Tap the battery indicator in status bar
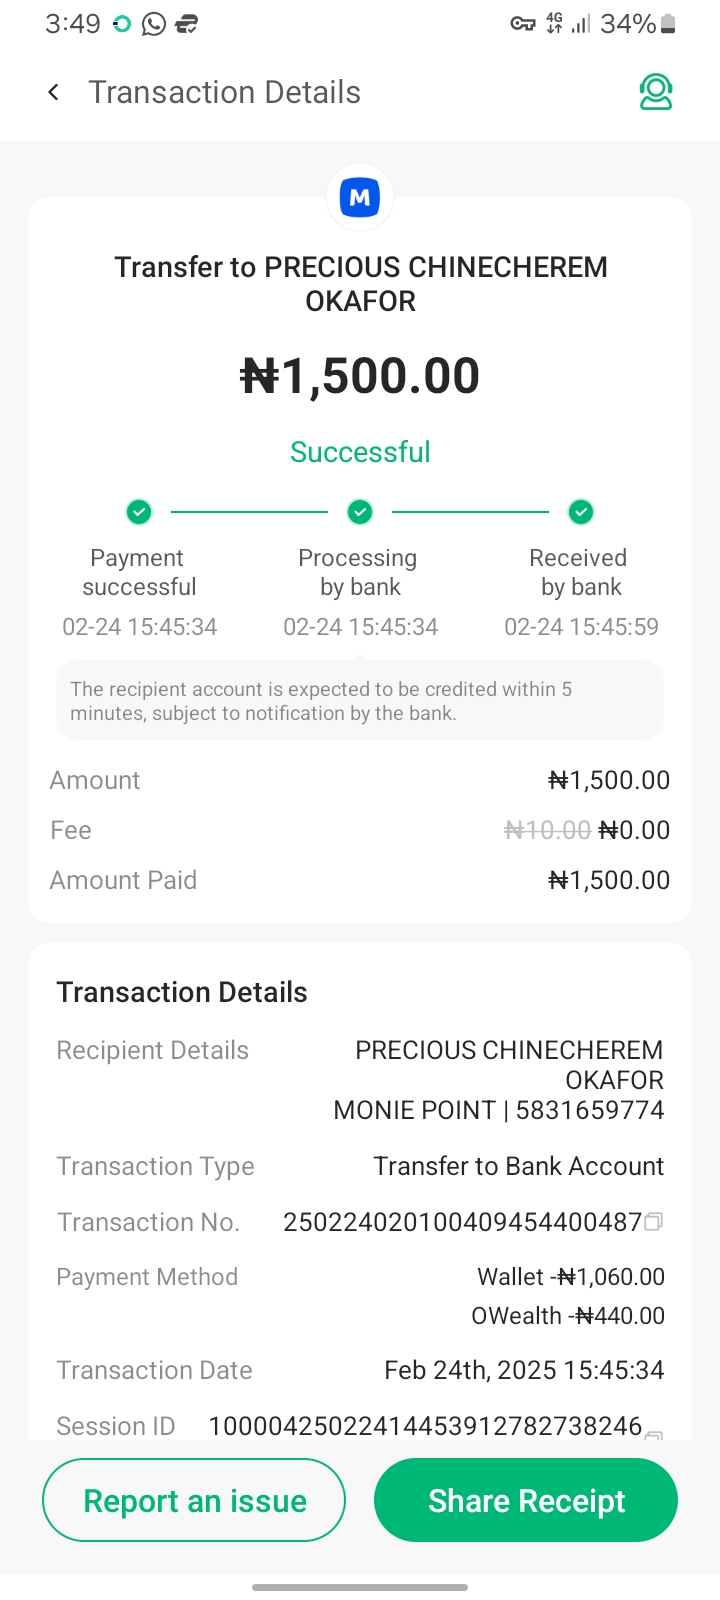This screenshot has height=1600, width=720. tap(668, 24)
